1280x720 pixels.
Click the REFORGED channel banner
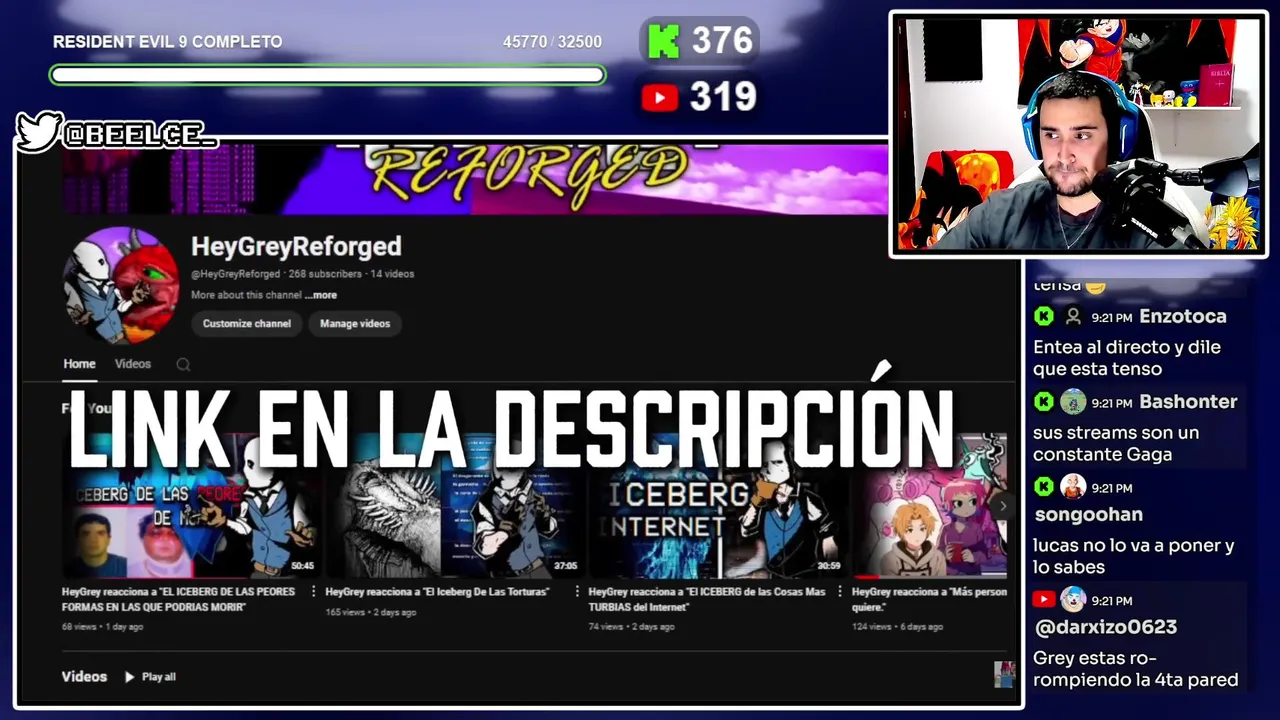click(475, 180)
